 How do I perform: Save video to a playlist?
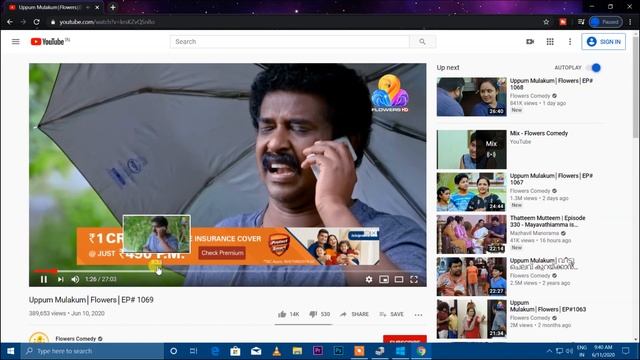click(x=391, y=314)
